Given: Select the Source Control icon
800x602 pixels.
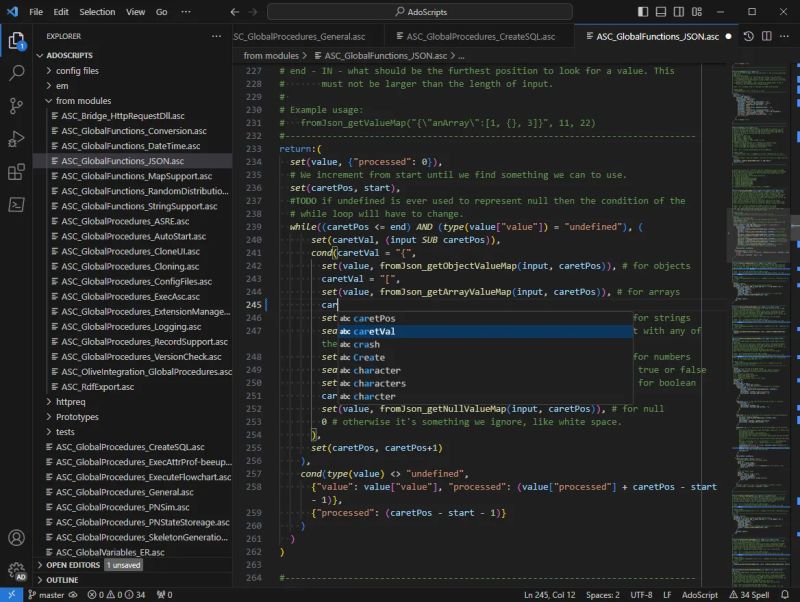Looking at the screenshot, I should pos(14,106).
